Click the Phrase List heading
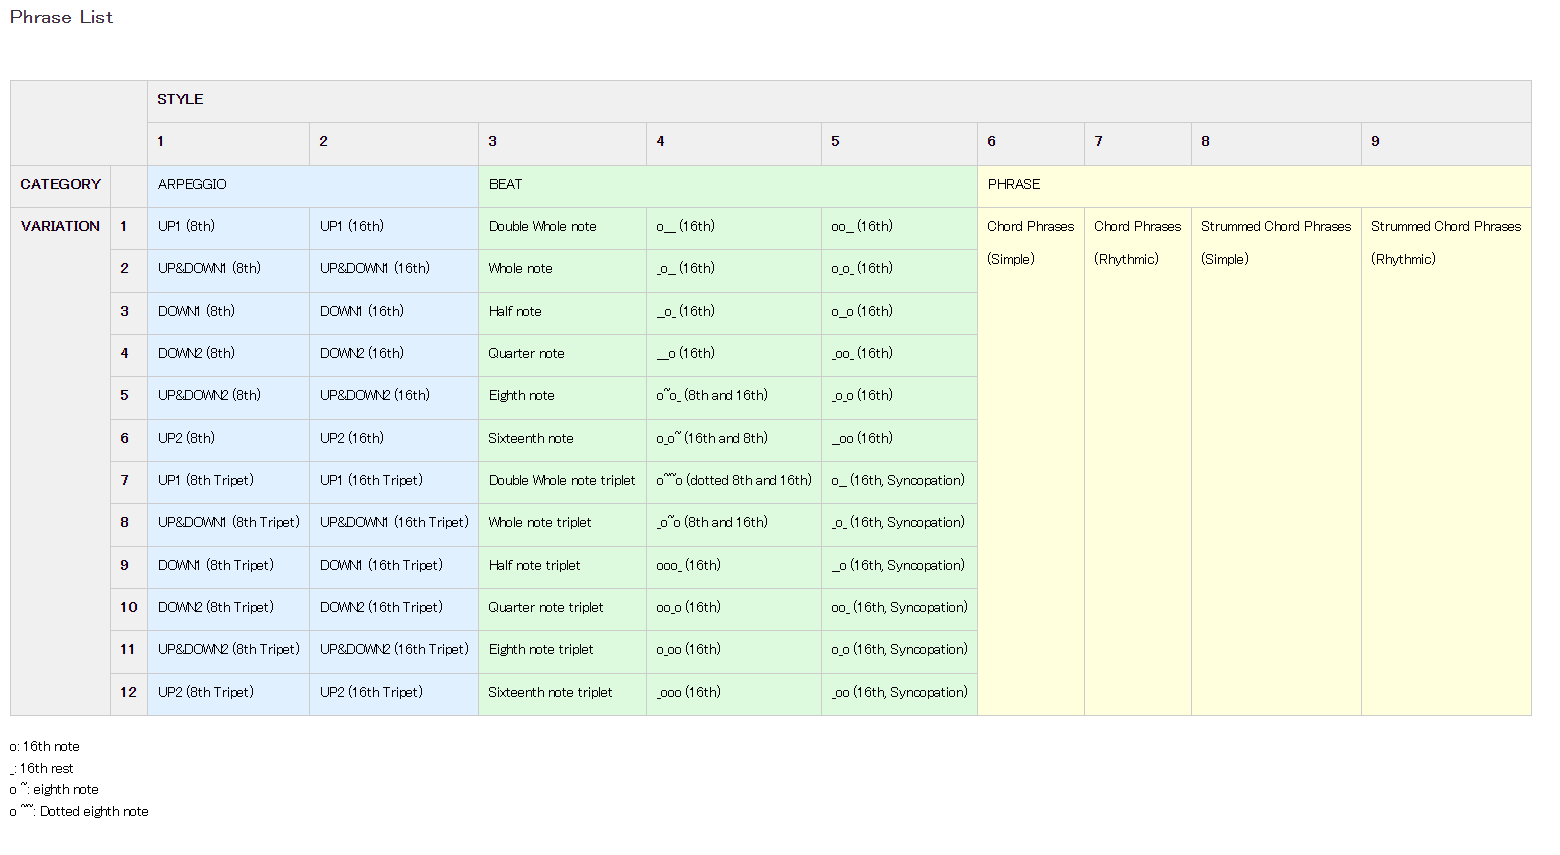The image size is (1560, 855). [x=61, y=17]
